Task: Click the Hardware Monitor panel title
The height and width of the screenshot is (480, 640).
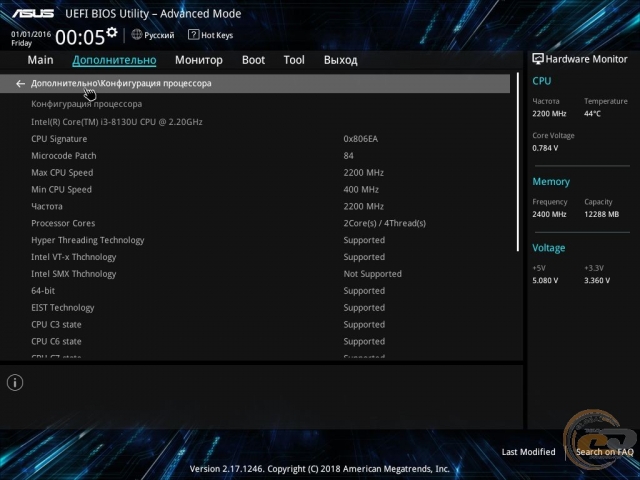Action: pyautogui.click(x=586, y=59)
